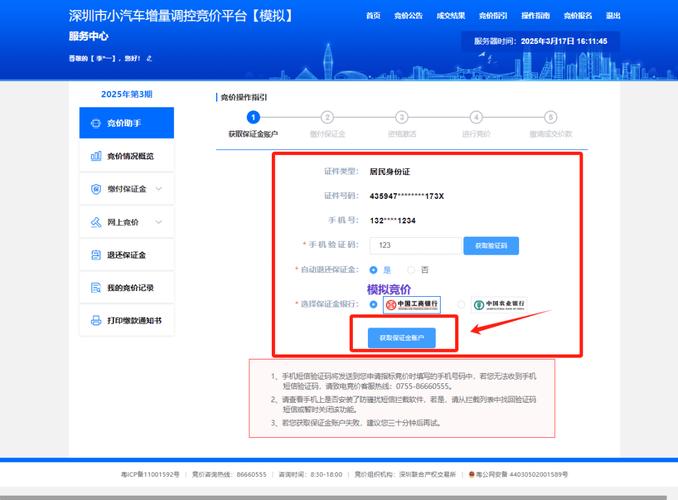This screenshot has width=678, height=500.
Task: Click the 手机验证码 input field
Action: (x=413, y=245)
